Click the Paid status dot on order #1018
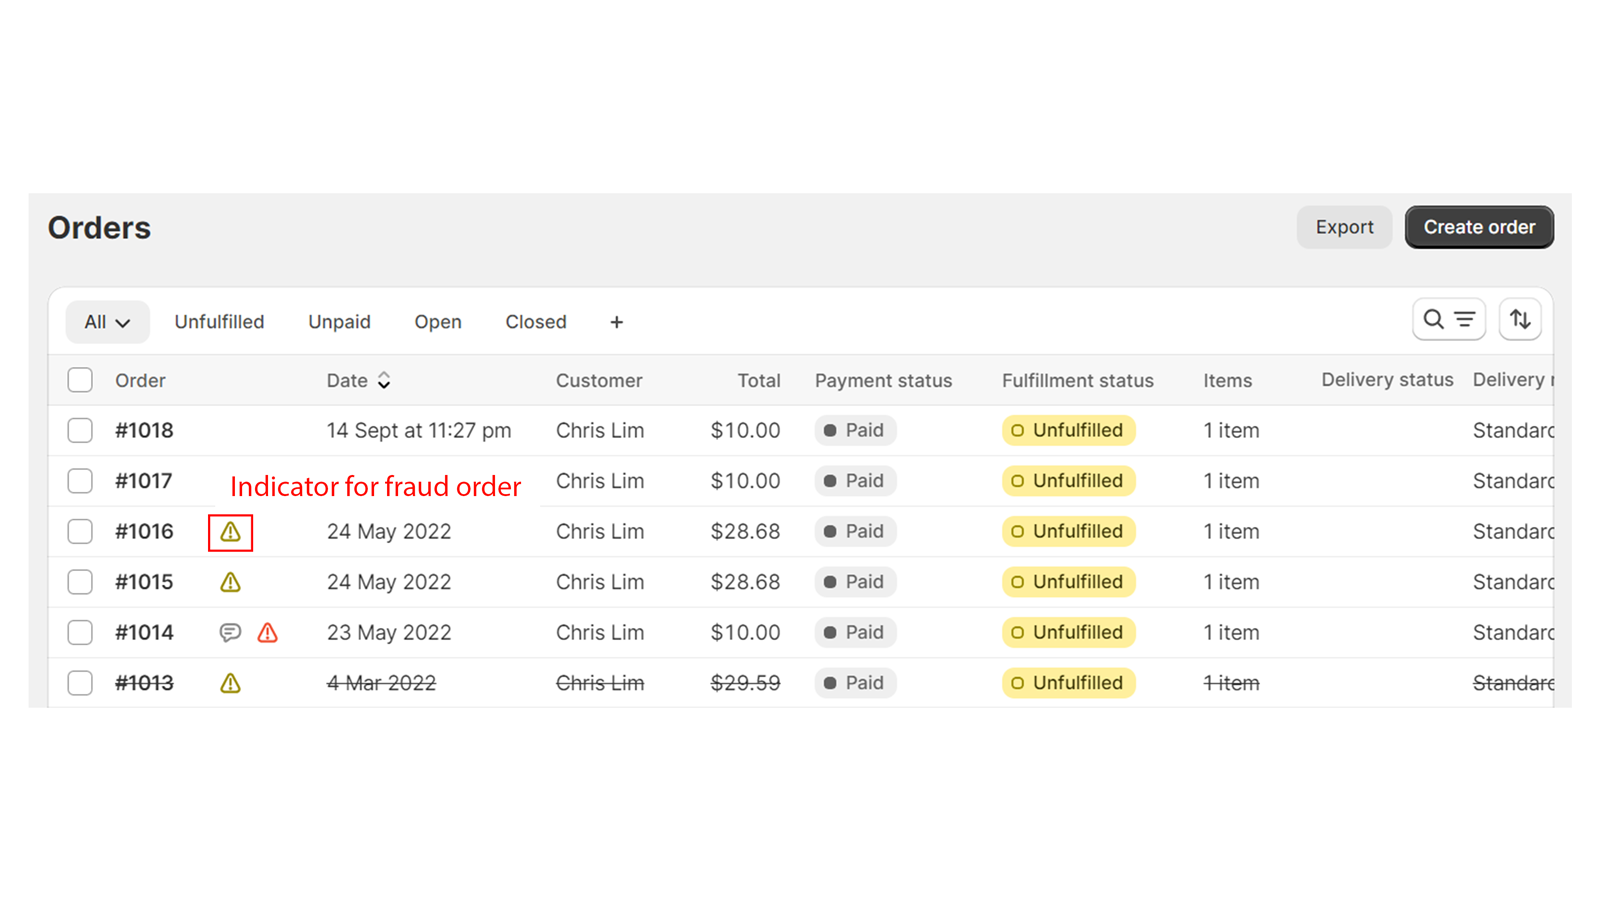Viewport: 1600px width, 900px height. tap(833, 430)
